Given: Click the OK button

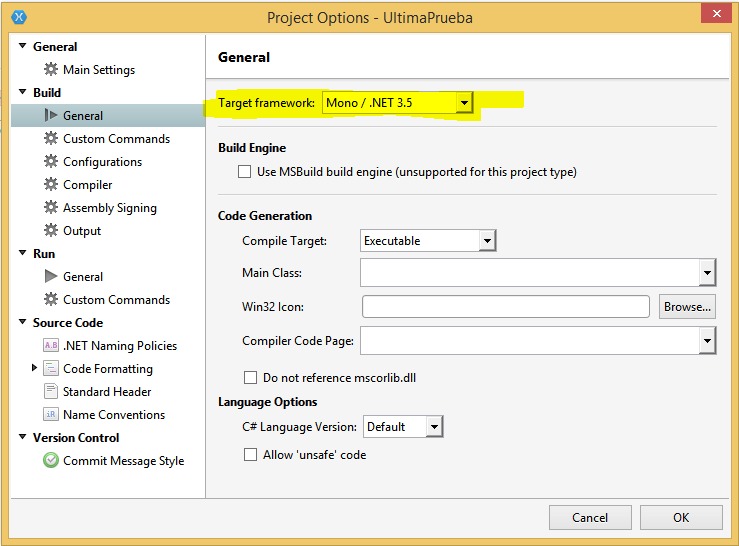Looking at the screenshot, I should (x=681, y=517).
